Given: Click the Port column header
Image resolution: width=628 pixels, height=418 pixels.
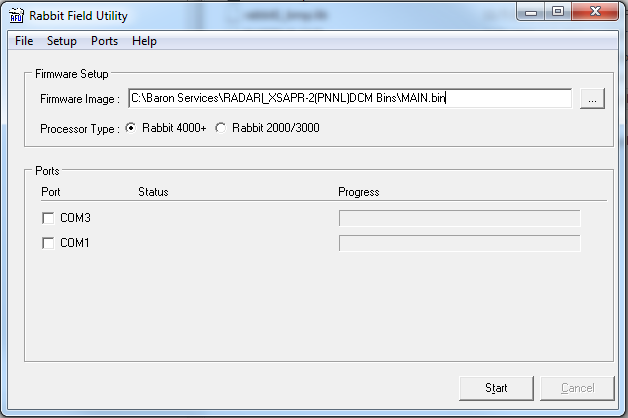Looking at the screenshot, I should click(50, 192).
